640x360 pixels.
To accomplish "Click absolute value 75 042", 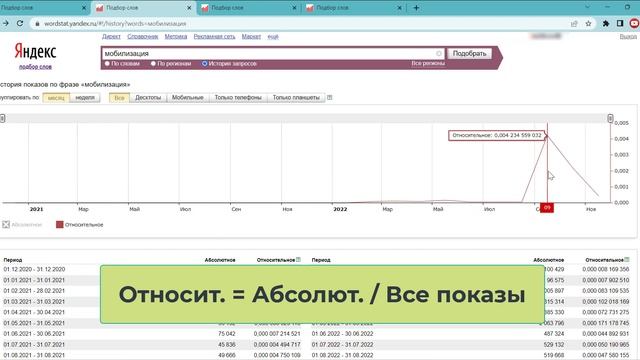I will 227,334.
